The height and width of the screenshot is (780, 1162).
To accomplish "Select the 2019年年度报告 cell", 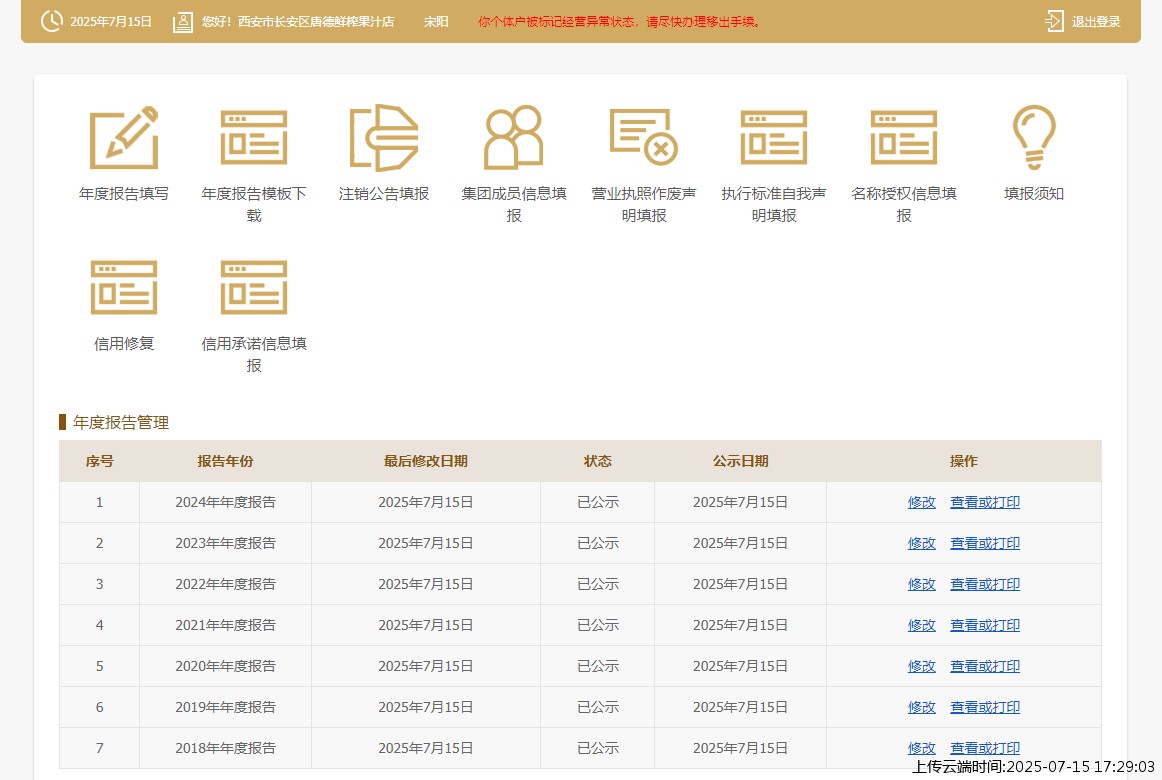I will (225, 707).
